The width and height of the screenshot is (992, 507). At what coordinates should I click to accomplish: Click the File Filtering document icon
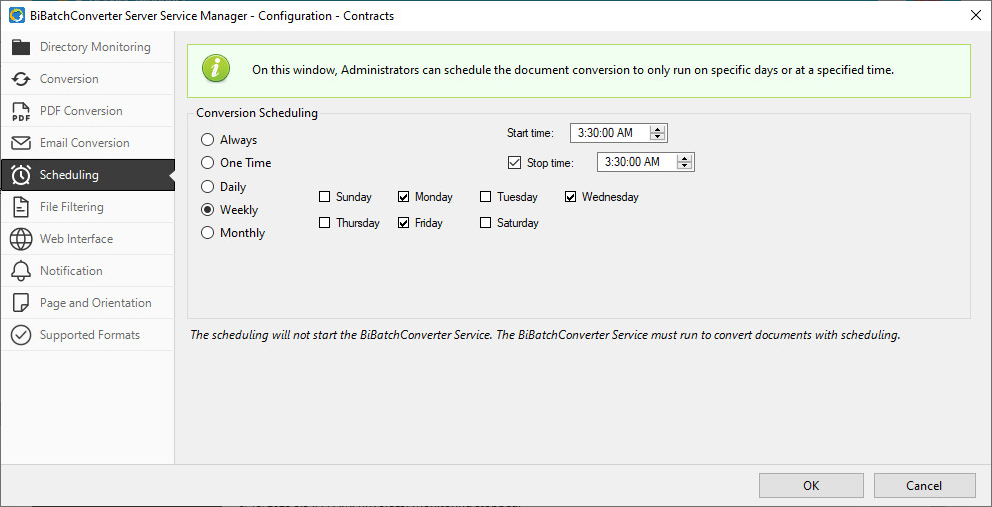coord(21,207)
